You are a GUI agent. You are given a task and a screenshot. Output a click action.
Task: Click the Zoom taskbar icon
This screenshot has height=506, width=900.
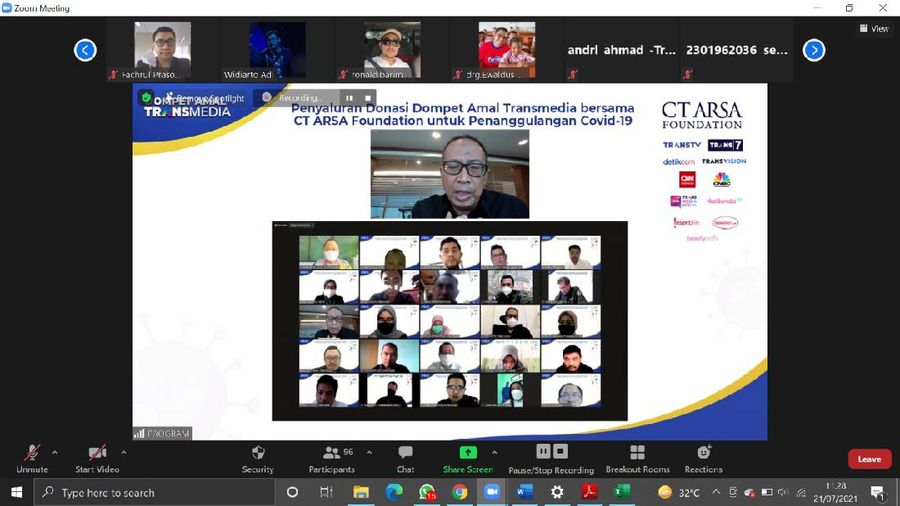click(492, 492)
